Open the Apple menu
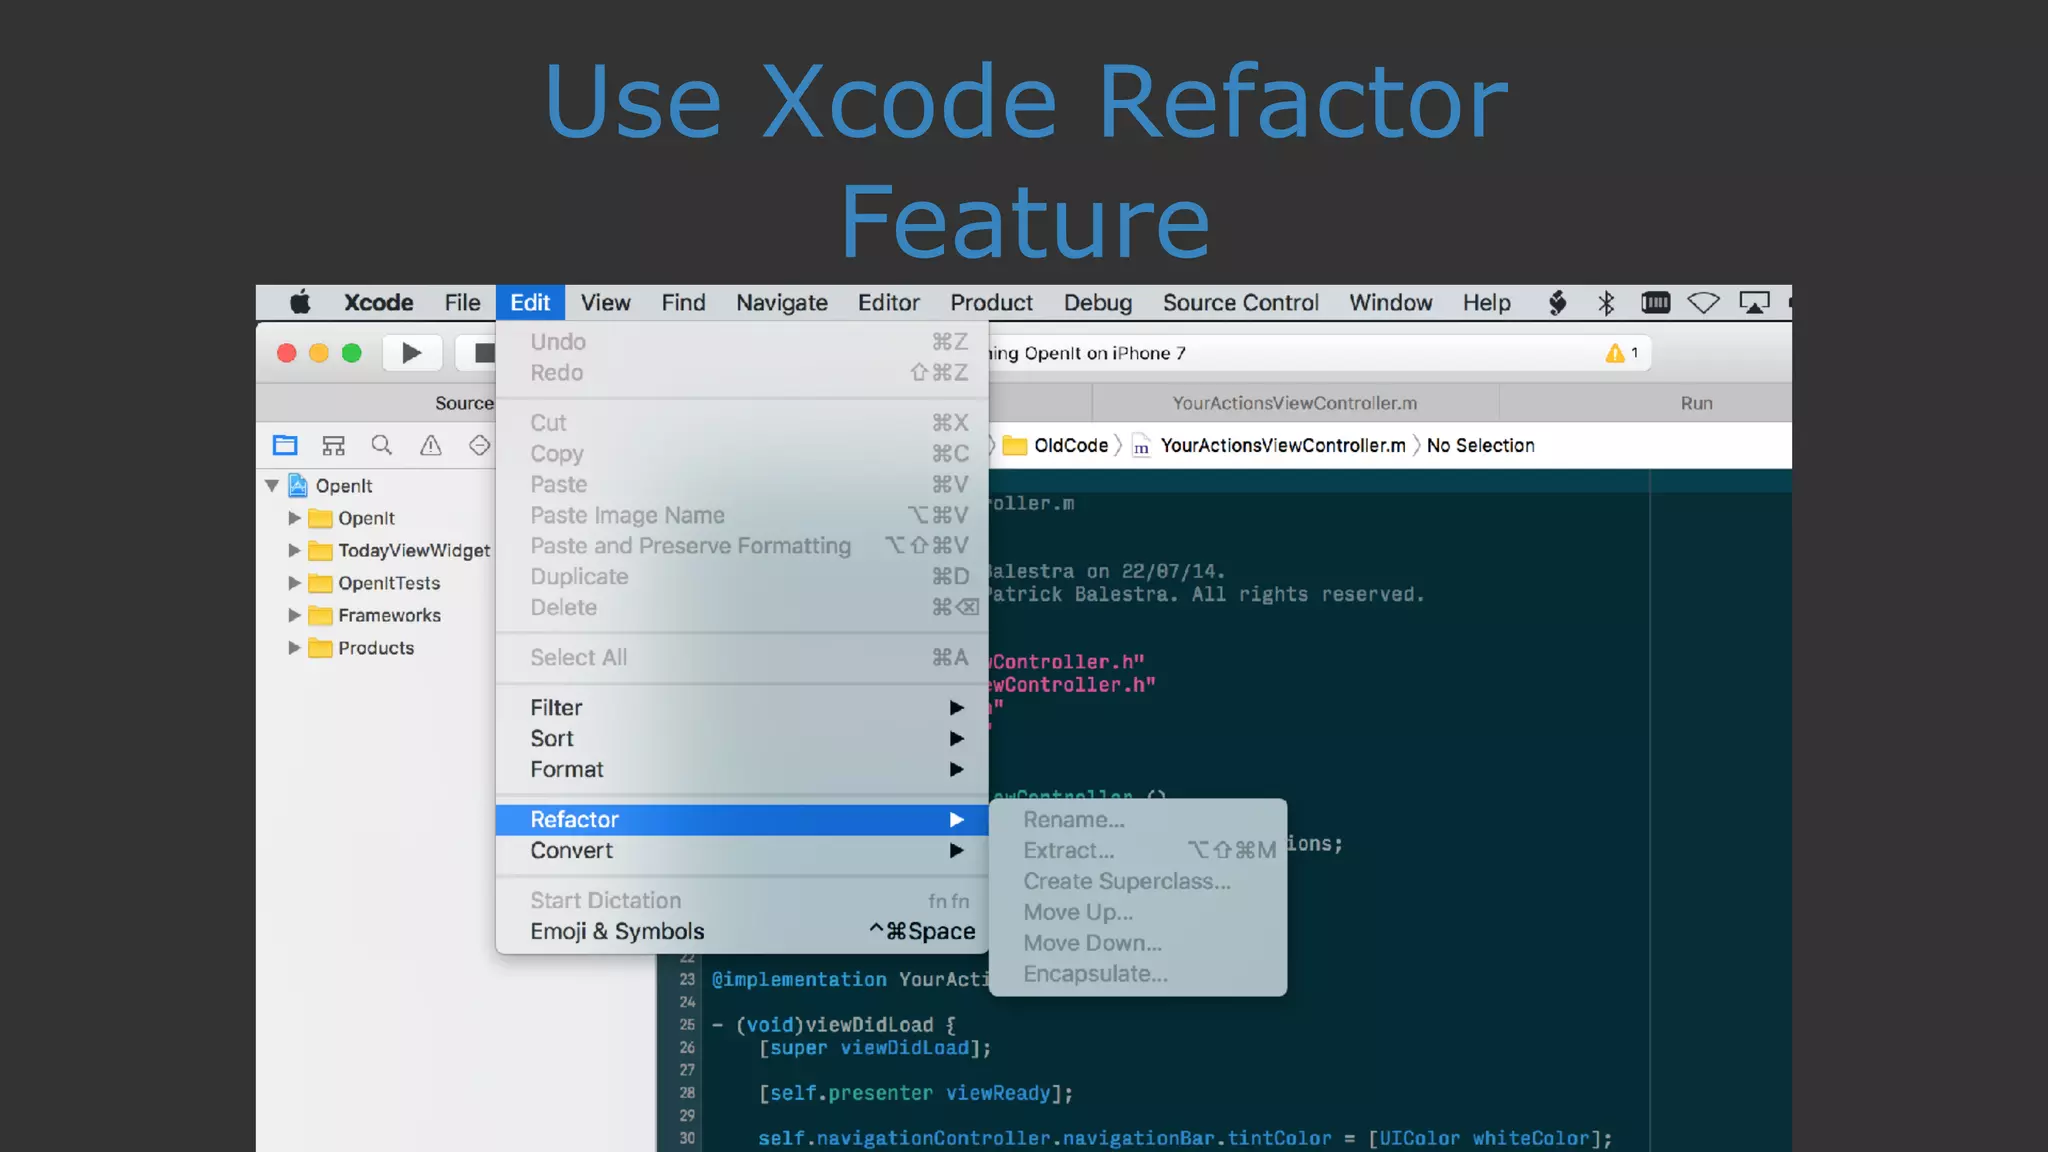 coord(300,302)
